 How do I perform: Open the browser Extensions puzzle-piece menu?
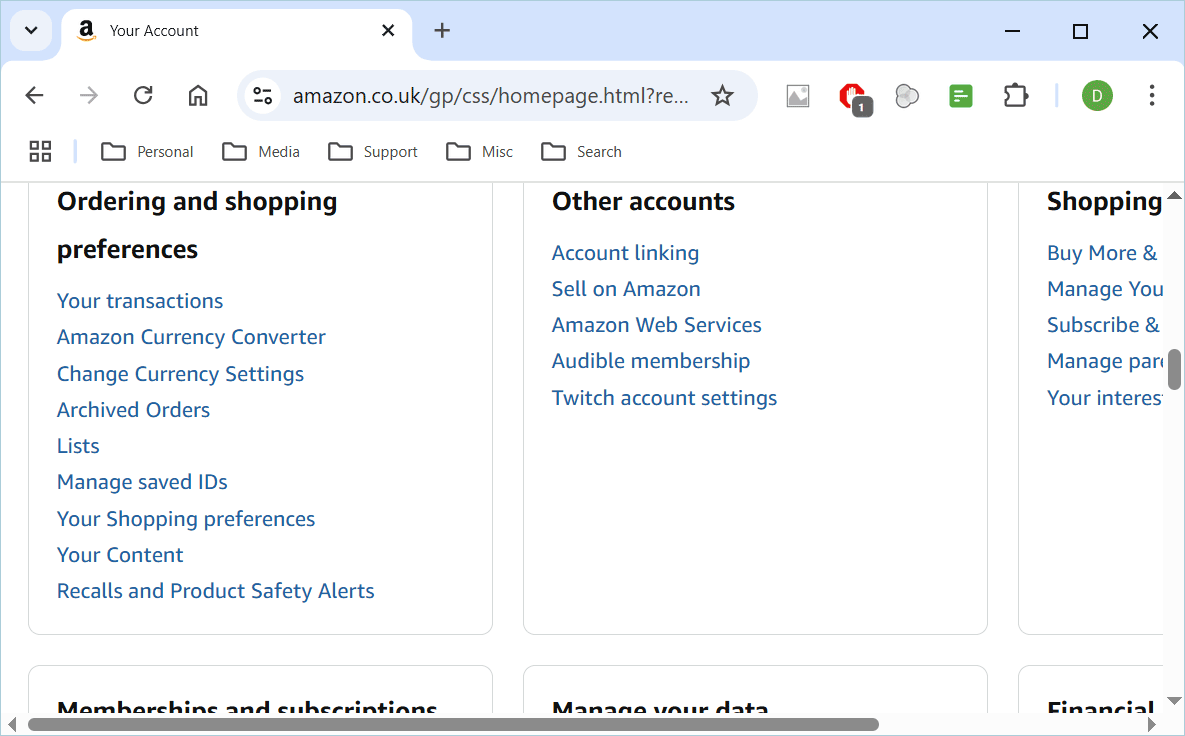tap(1015, 95)
